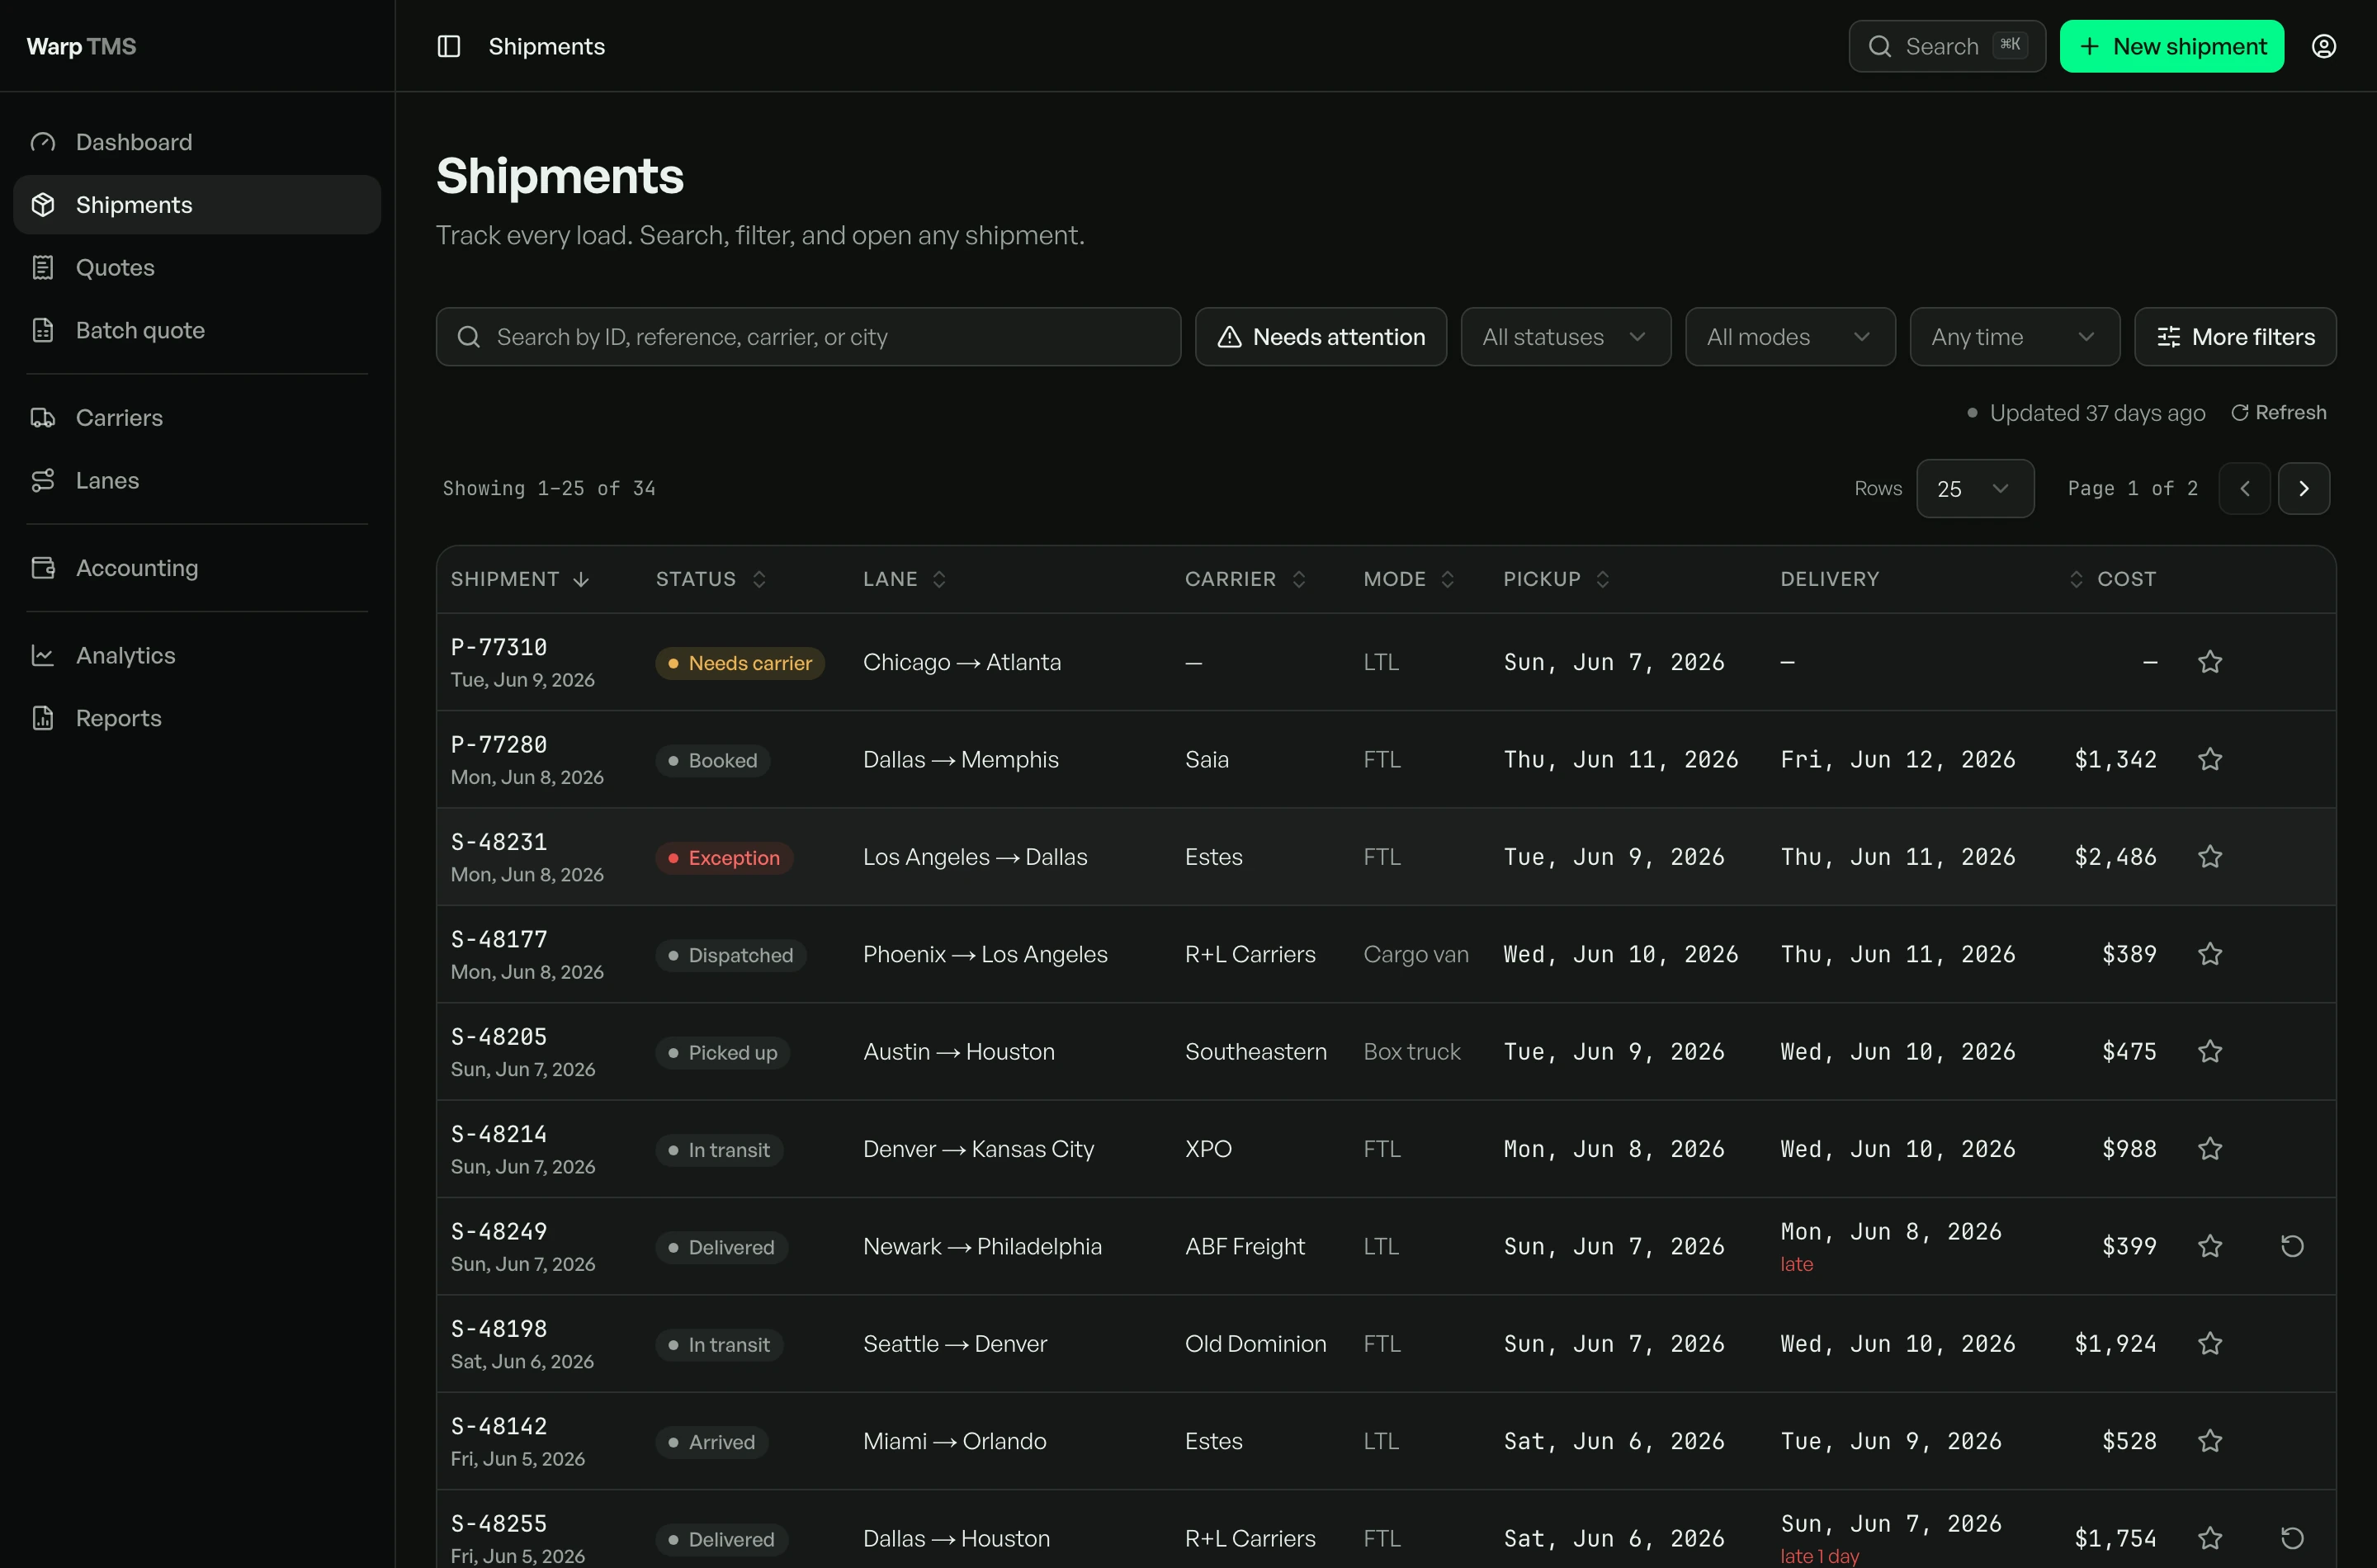2377x1568 pixels.
Task: Click the Arrived status badge
Action: click(x=711, y=1442)
